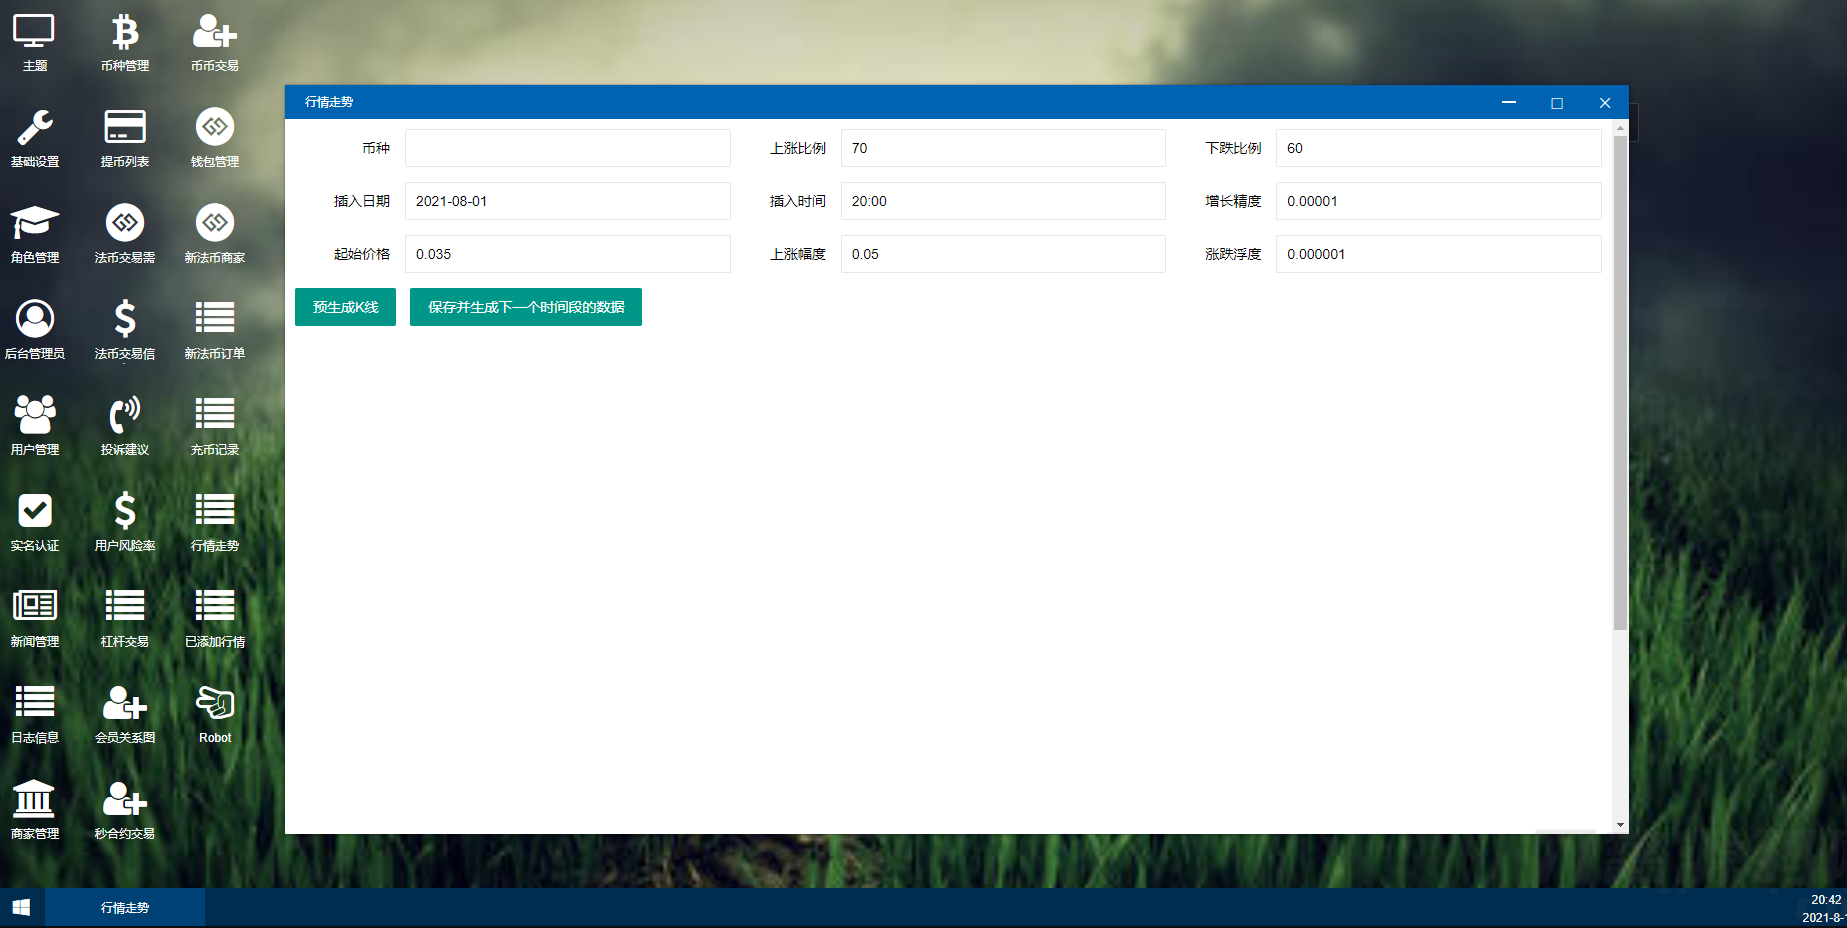
Task: Open the 插入时间 time picker field
Action: (1002, 201)
